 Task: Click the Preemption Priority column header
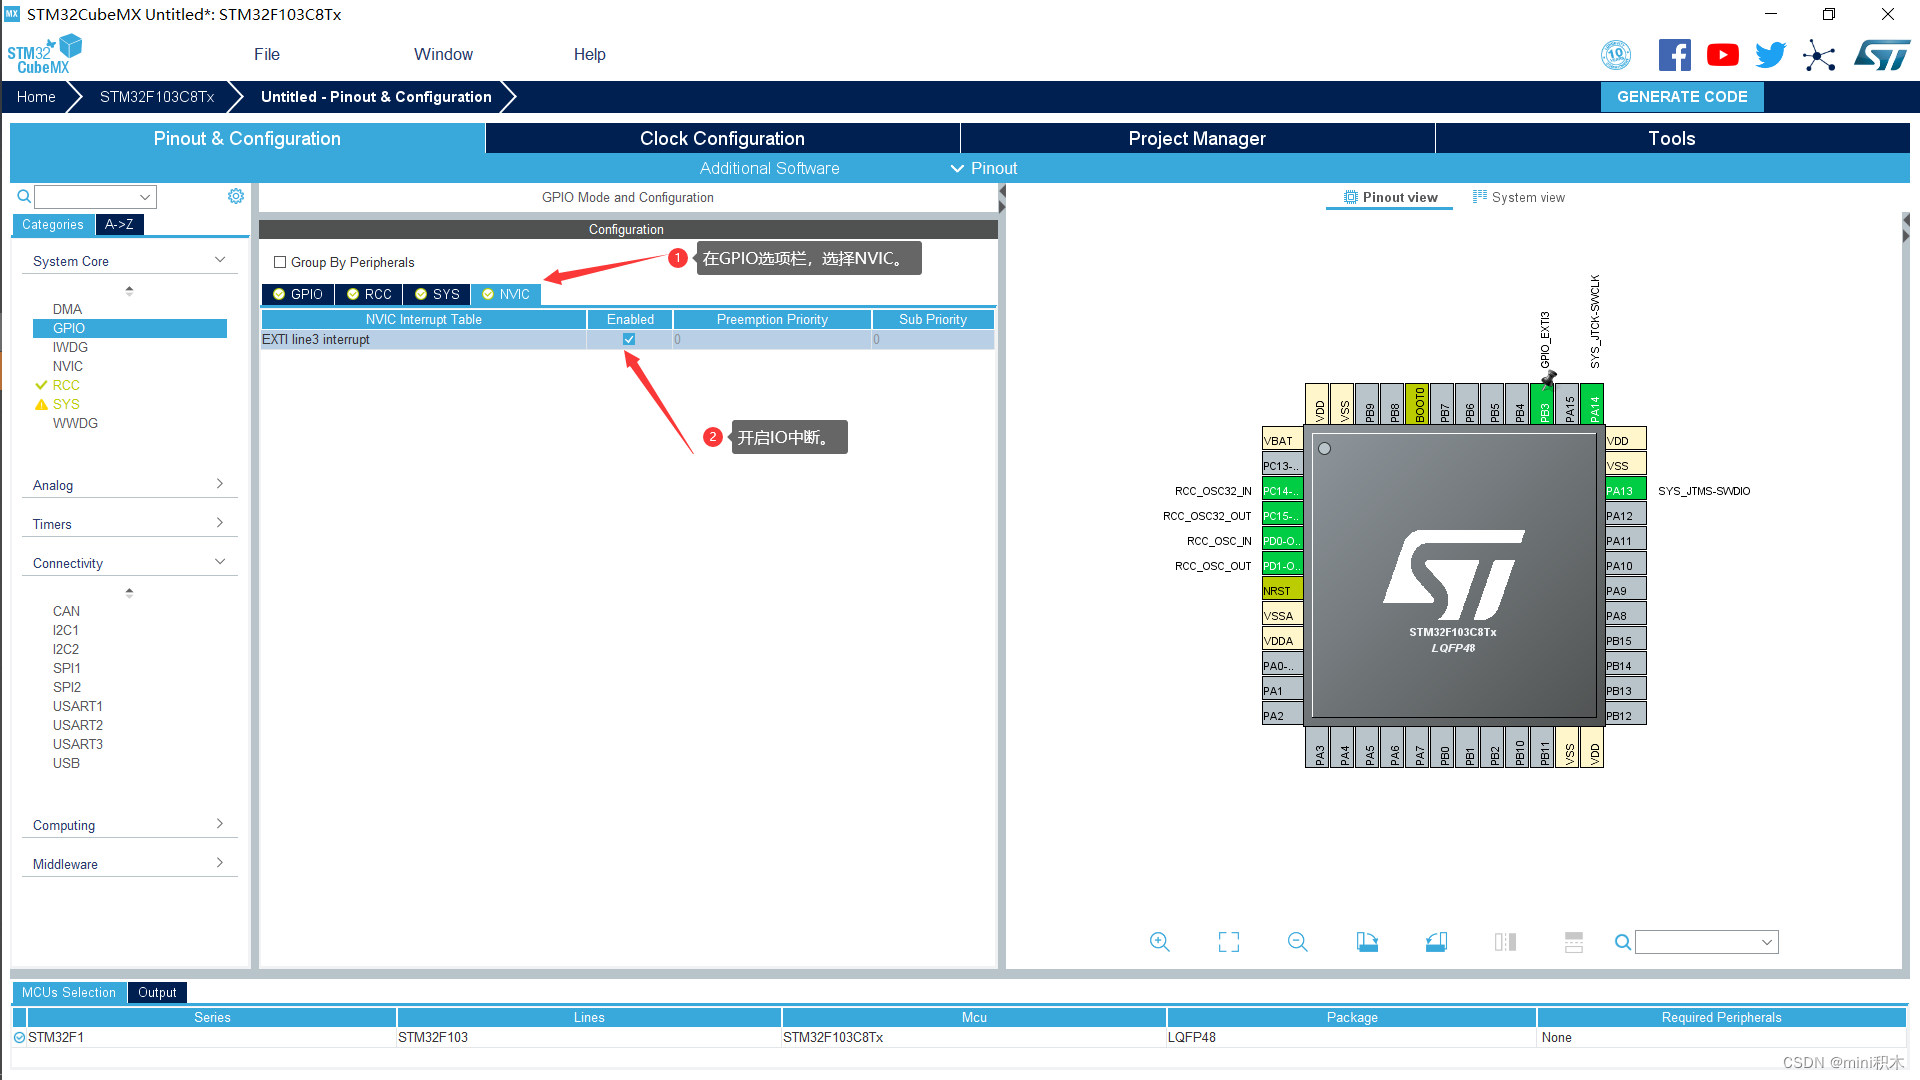[772, 319]
